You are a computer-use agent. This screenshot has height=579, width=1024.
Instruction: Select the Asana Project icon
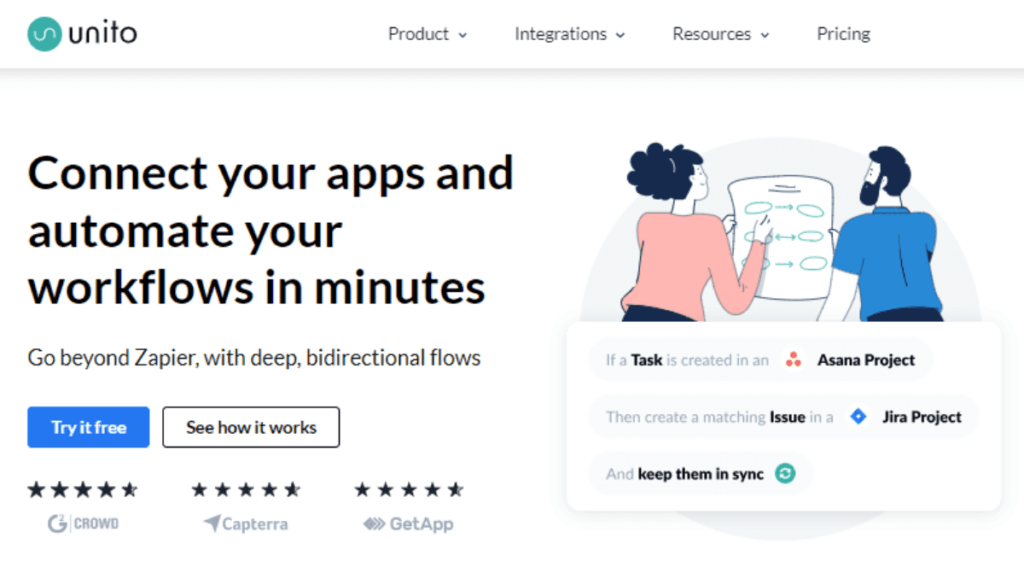(793, 360)
